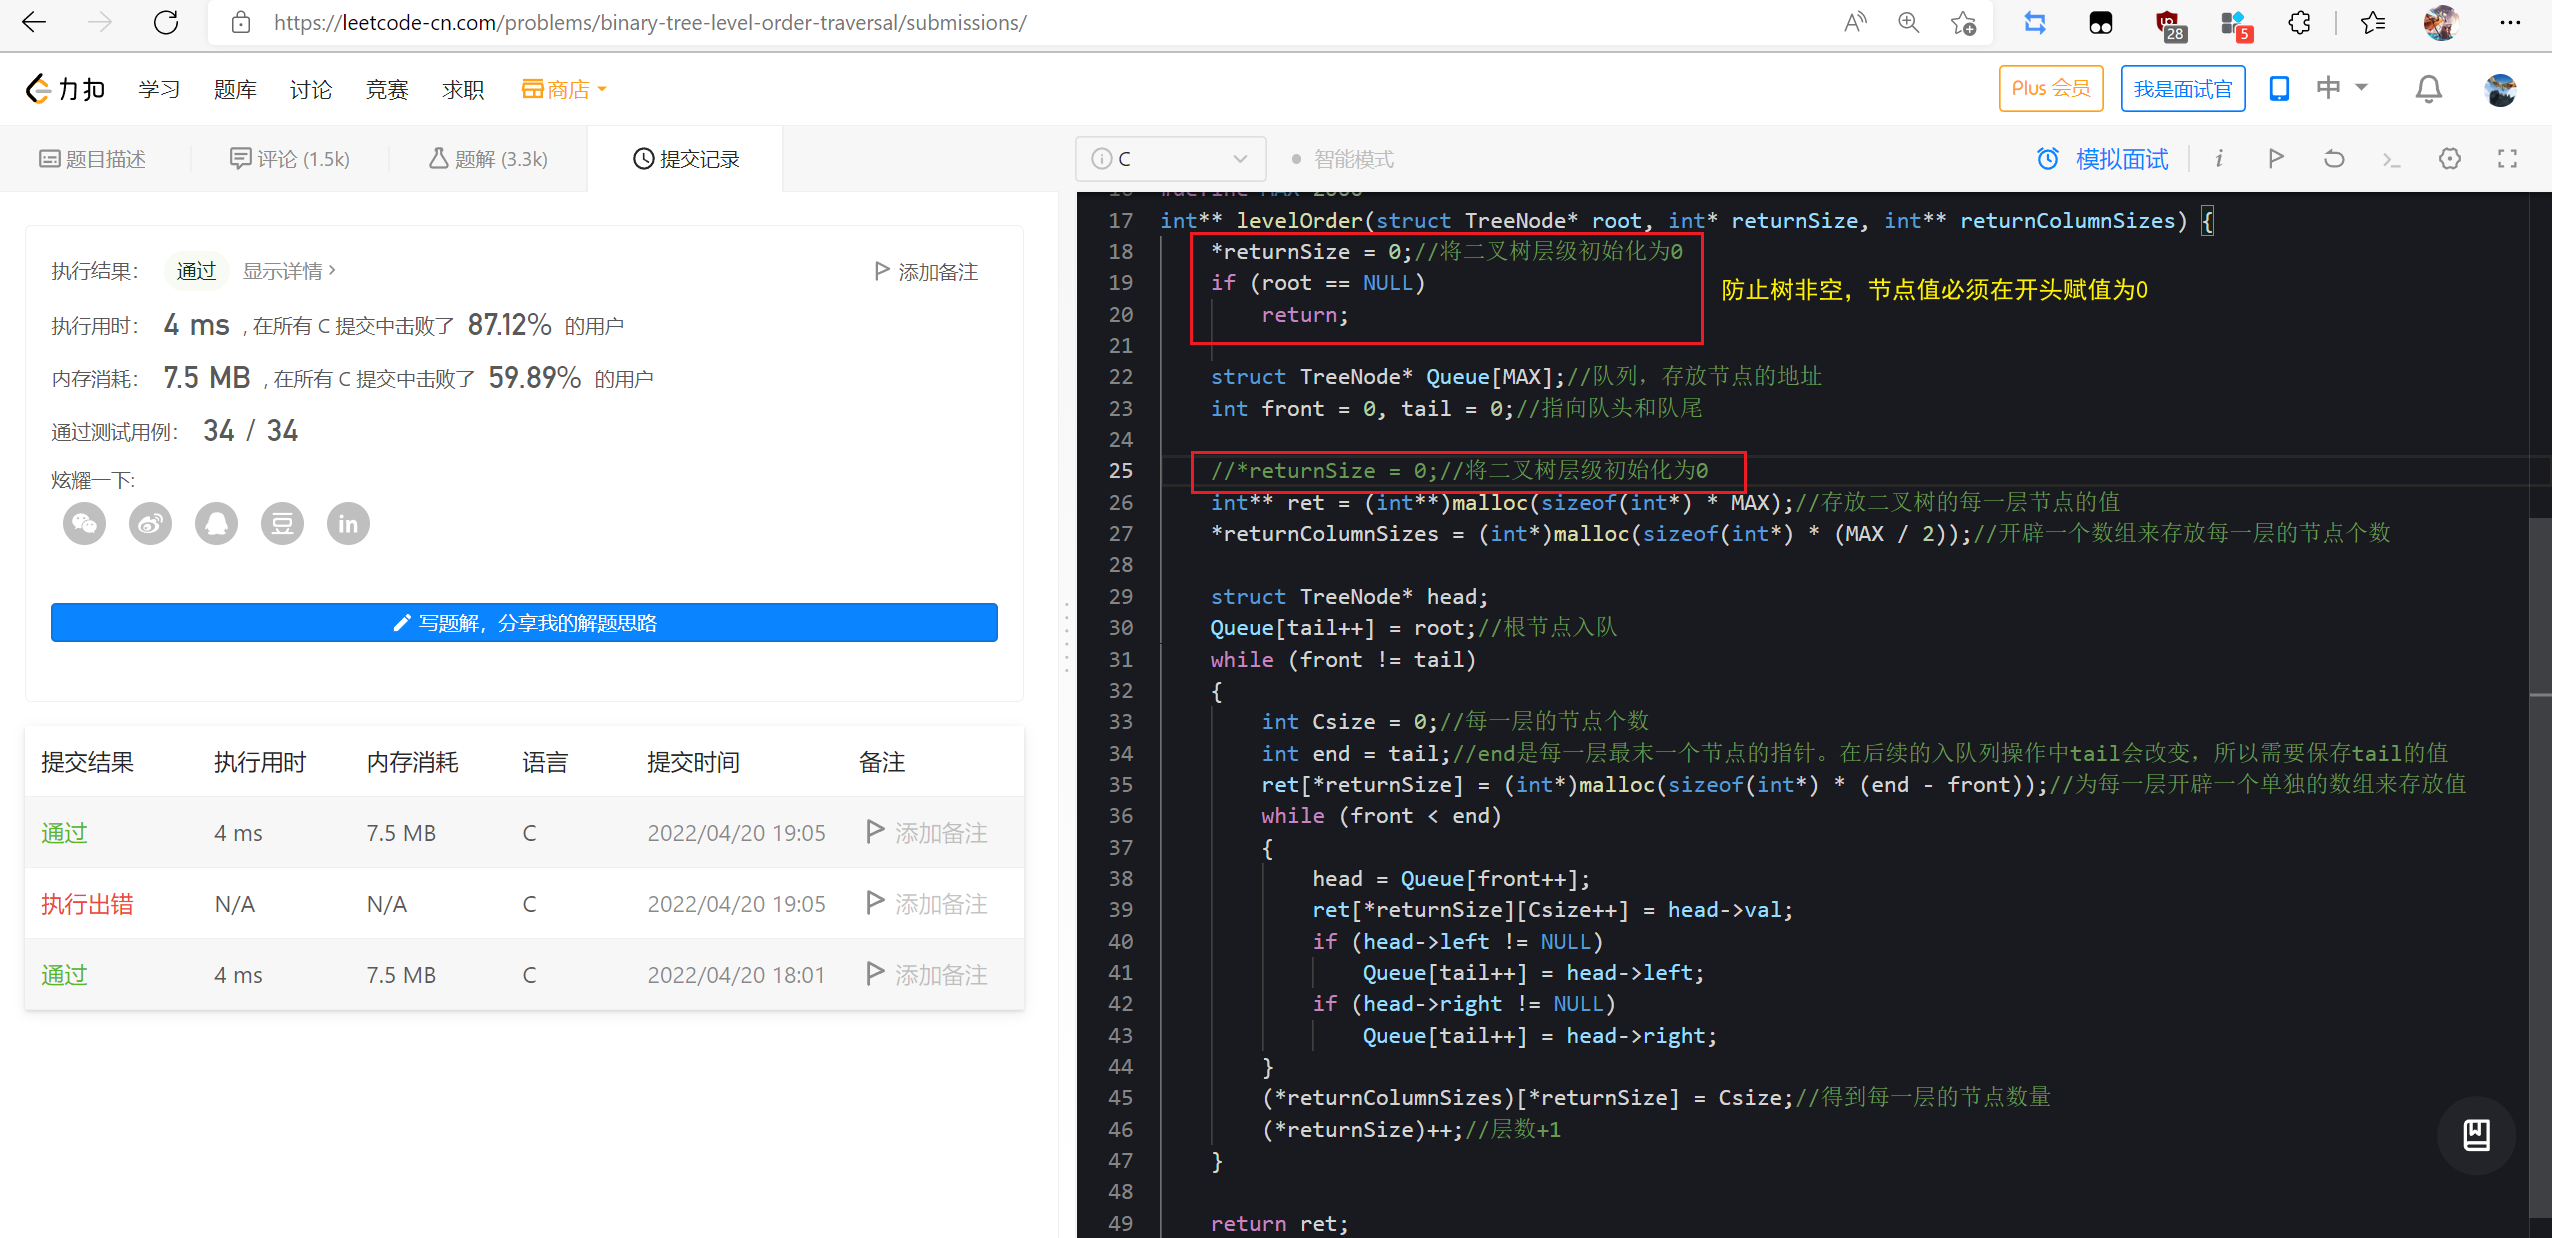Click the site lock icon in address bar
Image resolution: width=2552 pixels, height=1238 pixels.
pos(240,22)
